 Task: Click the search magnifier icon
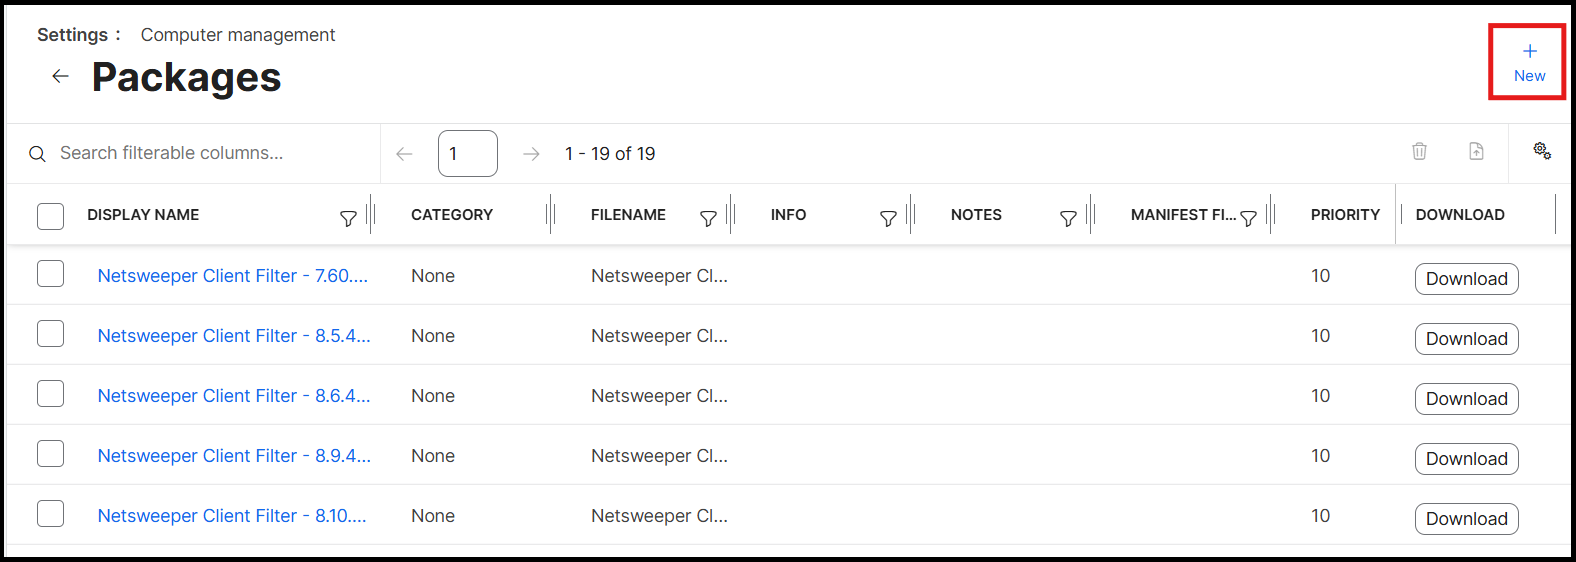[x=37, y=154]
